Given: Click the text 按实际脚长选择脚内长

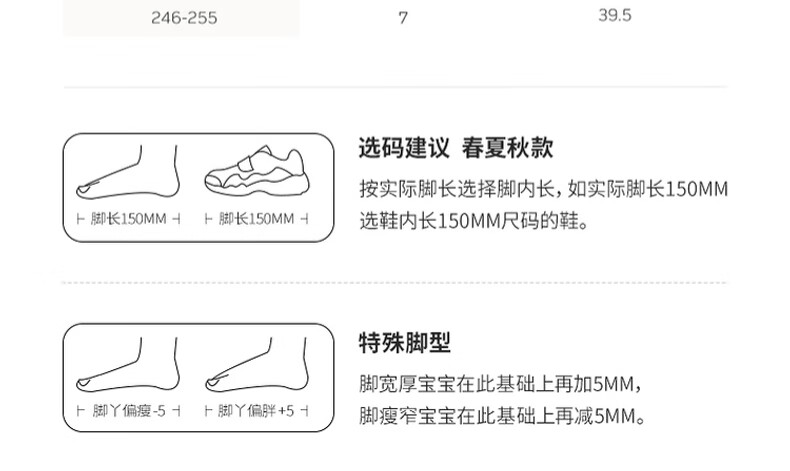Looking at the screenshot, I should (x=456, y=189).
